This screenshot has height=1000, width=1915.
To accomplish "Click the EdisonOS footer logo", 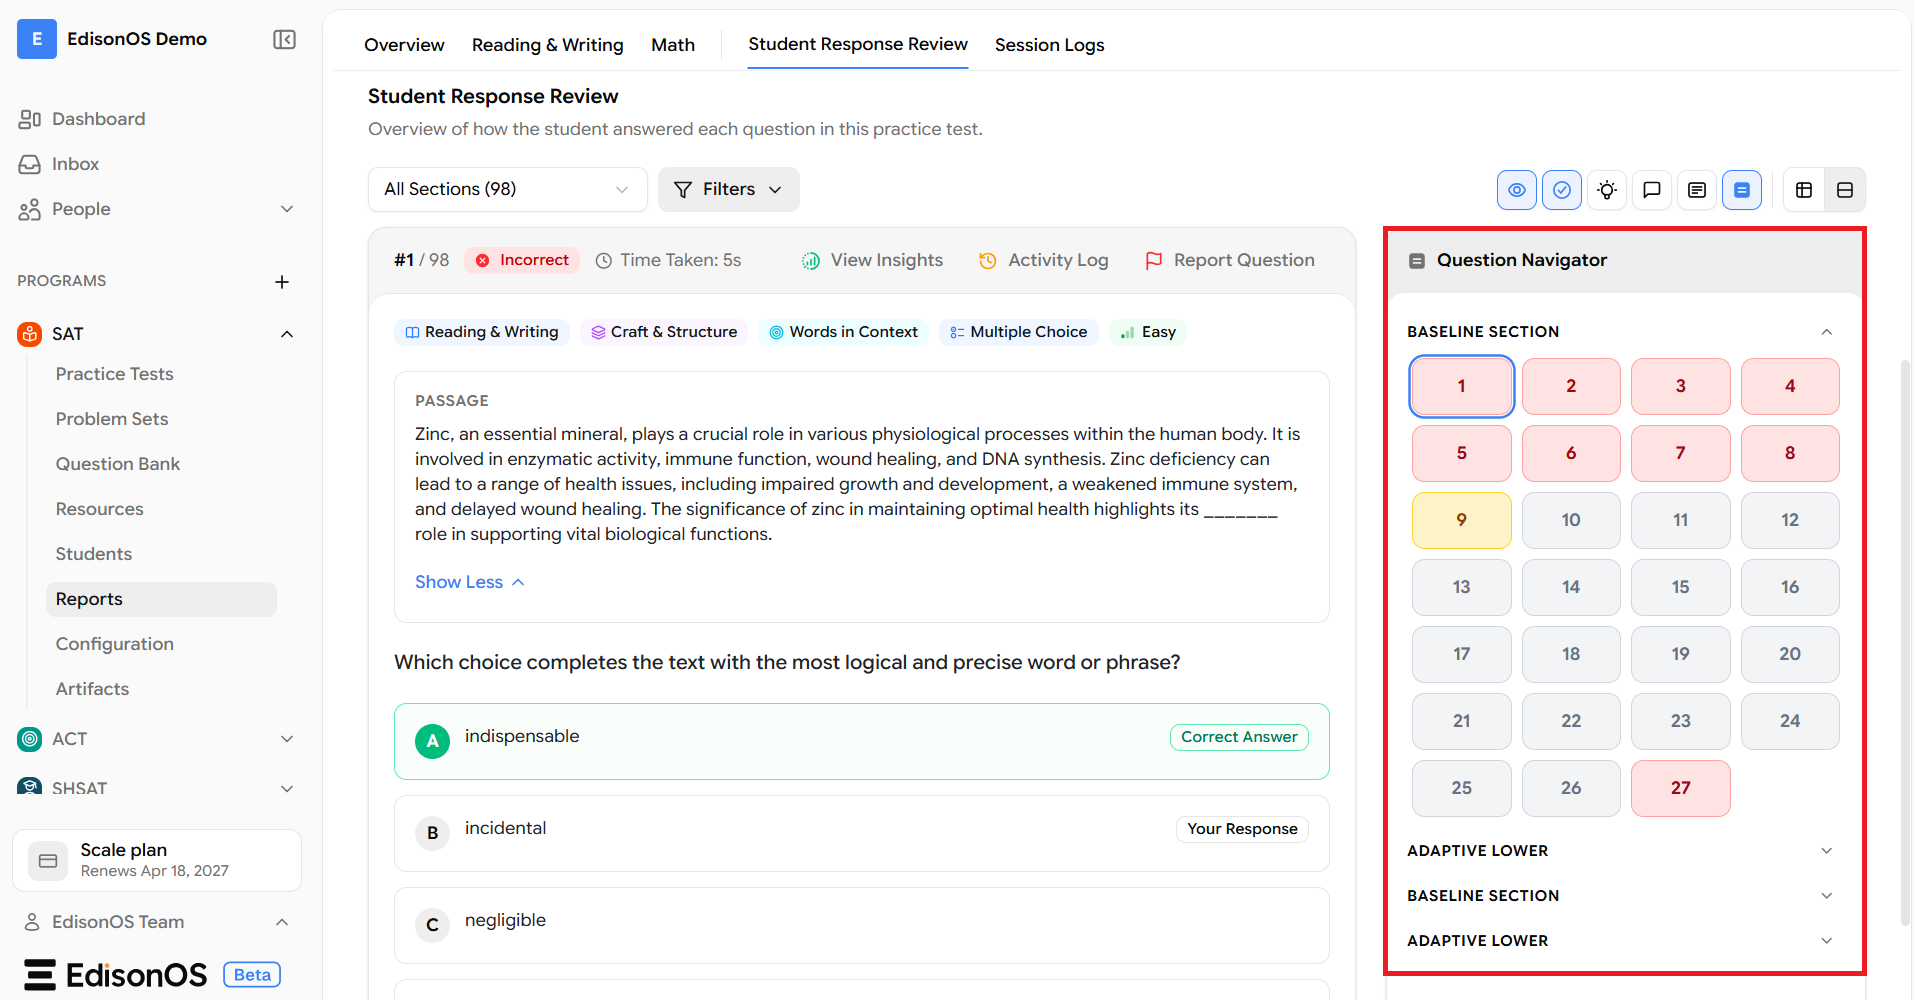I will (115, 975).
